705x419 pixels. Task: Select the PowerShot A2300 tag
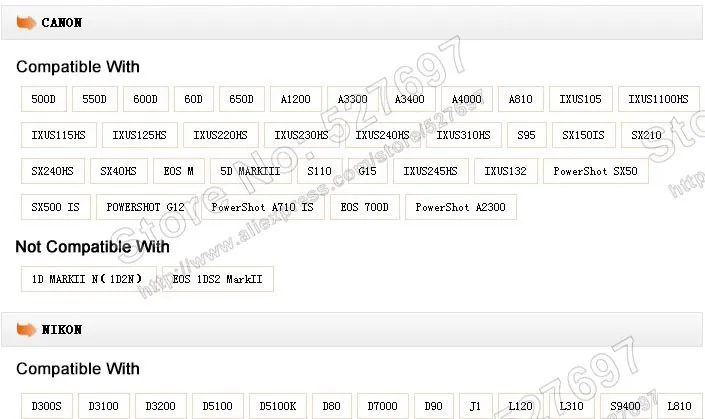point(461,207)
